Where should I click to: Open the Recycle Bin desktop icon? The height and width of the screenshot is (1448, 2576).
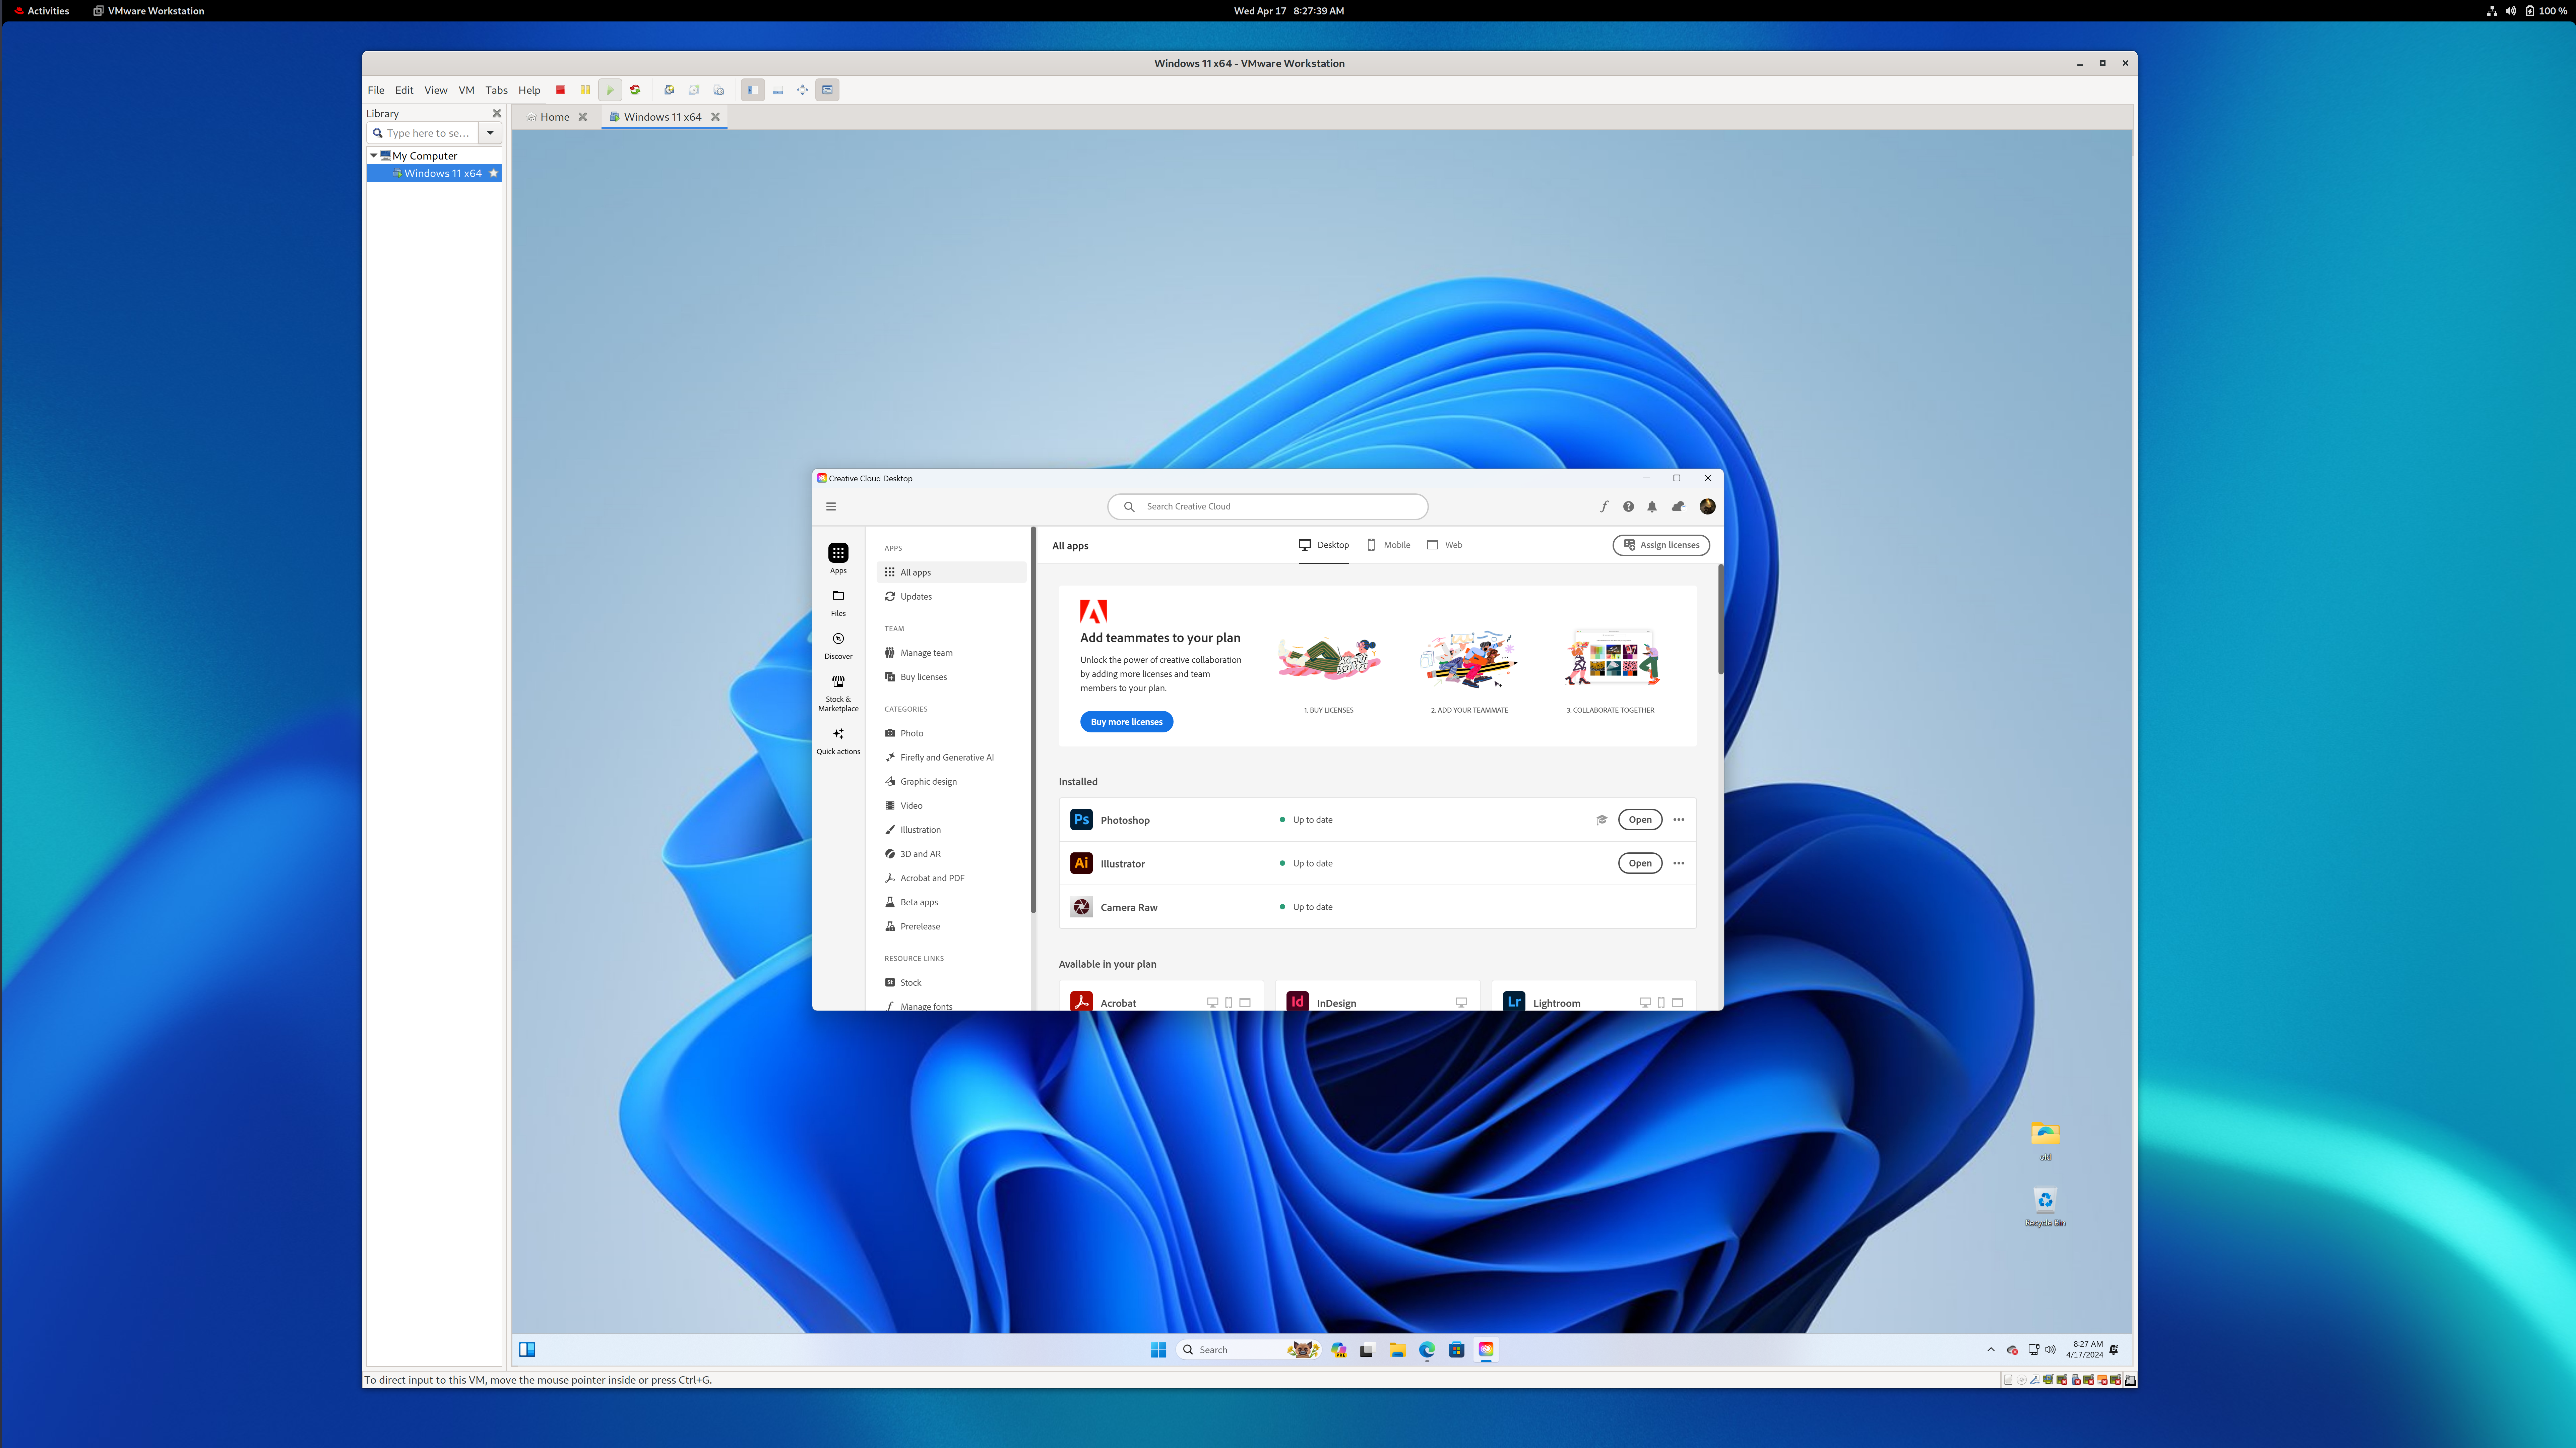(2045, 1207)
